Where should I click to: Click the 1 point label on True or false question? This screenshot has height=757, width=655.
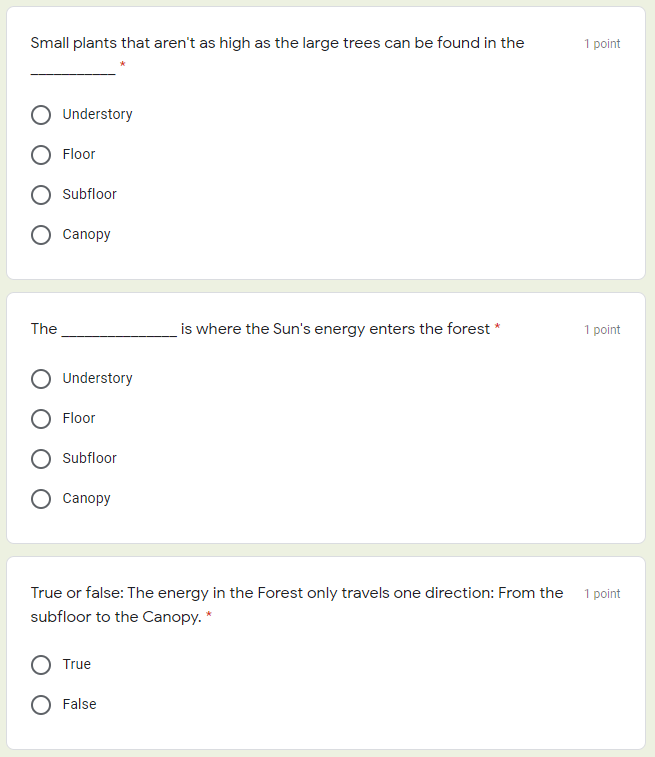602,594
